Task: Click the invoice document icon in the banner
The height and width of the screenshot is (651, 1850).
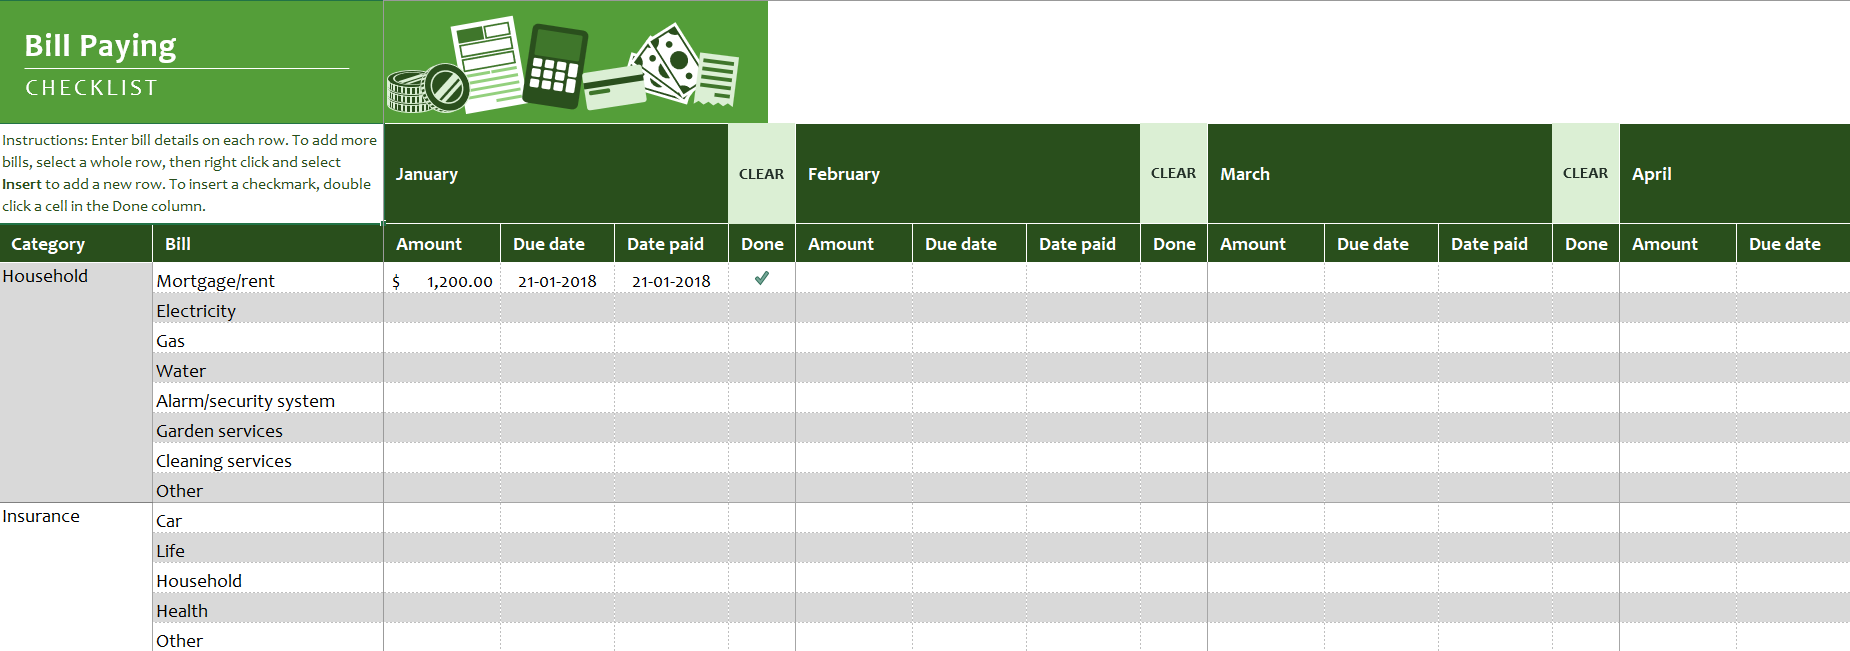Action: point(487,63)
